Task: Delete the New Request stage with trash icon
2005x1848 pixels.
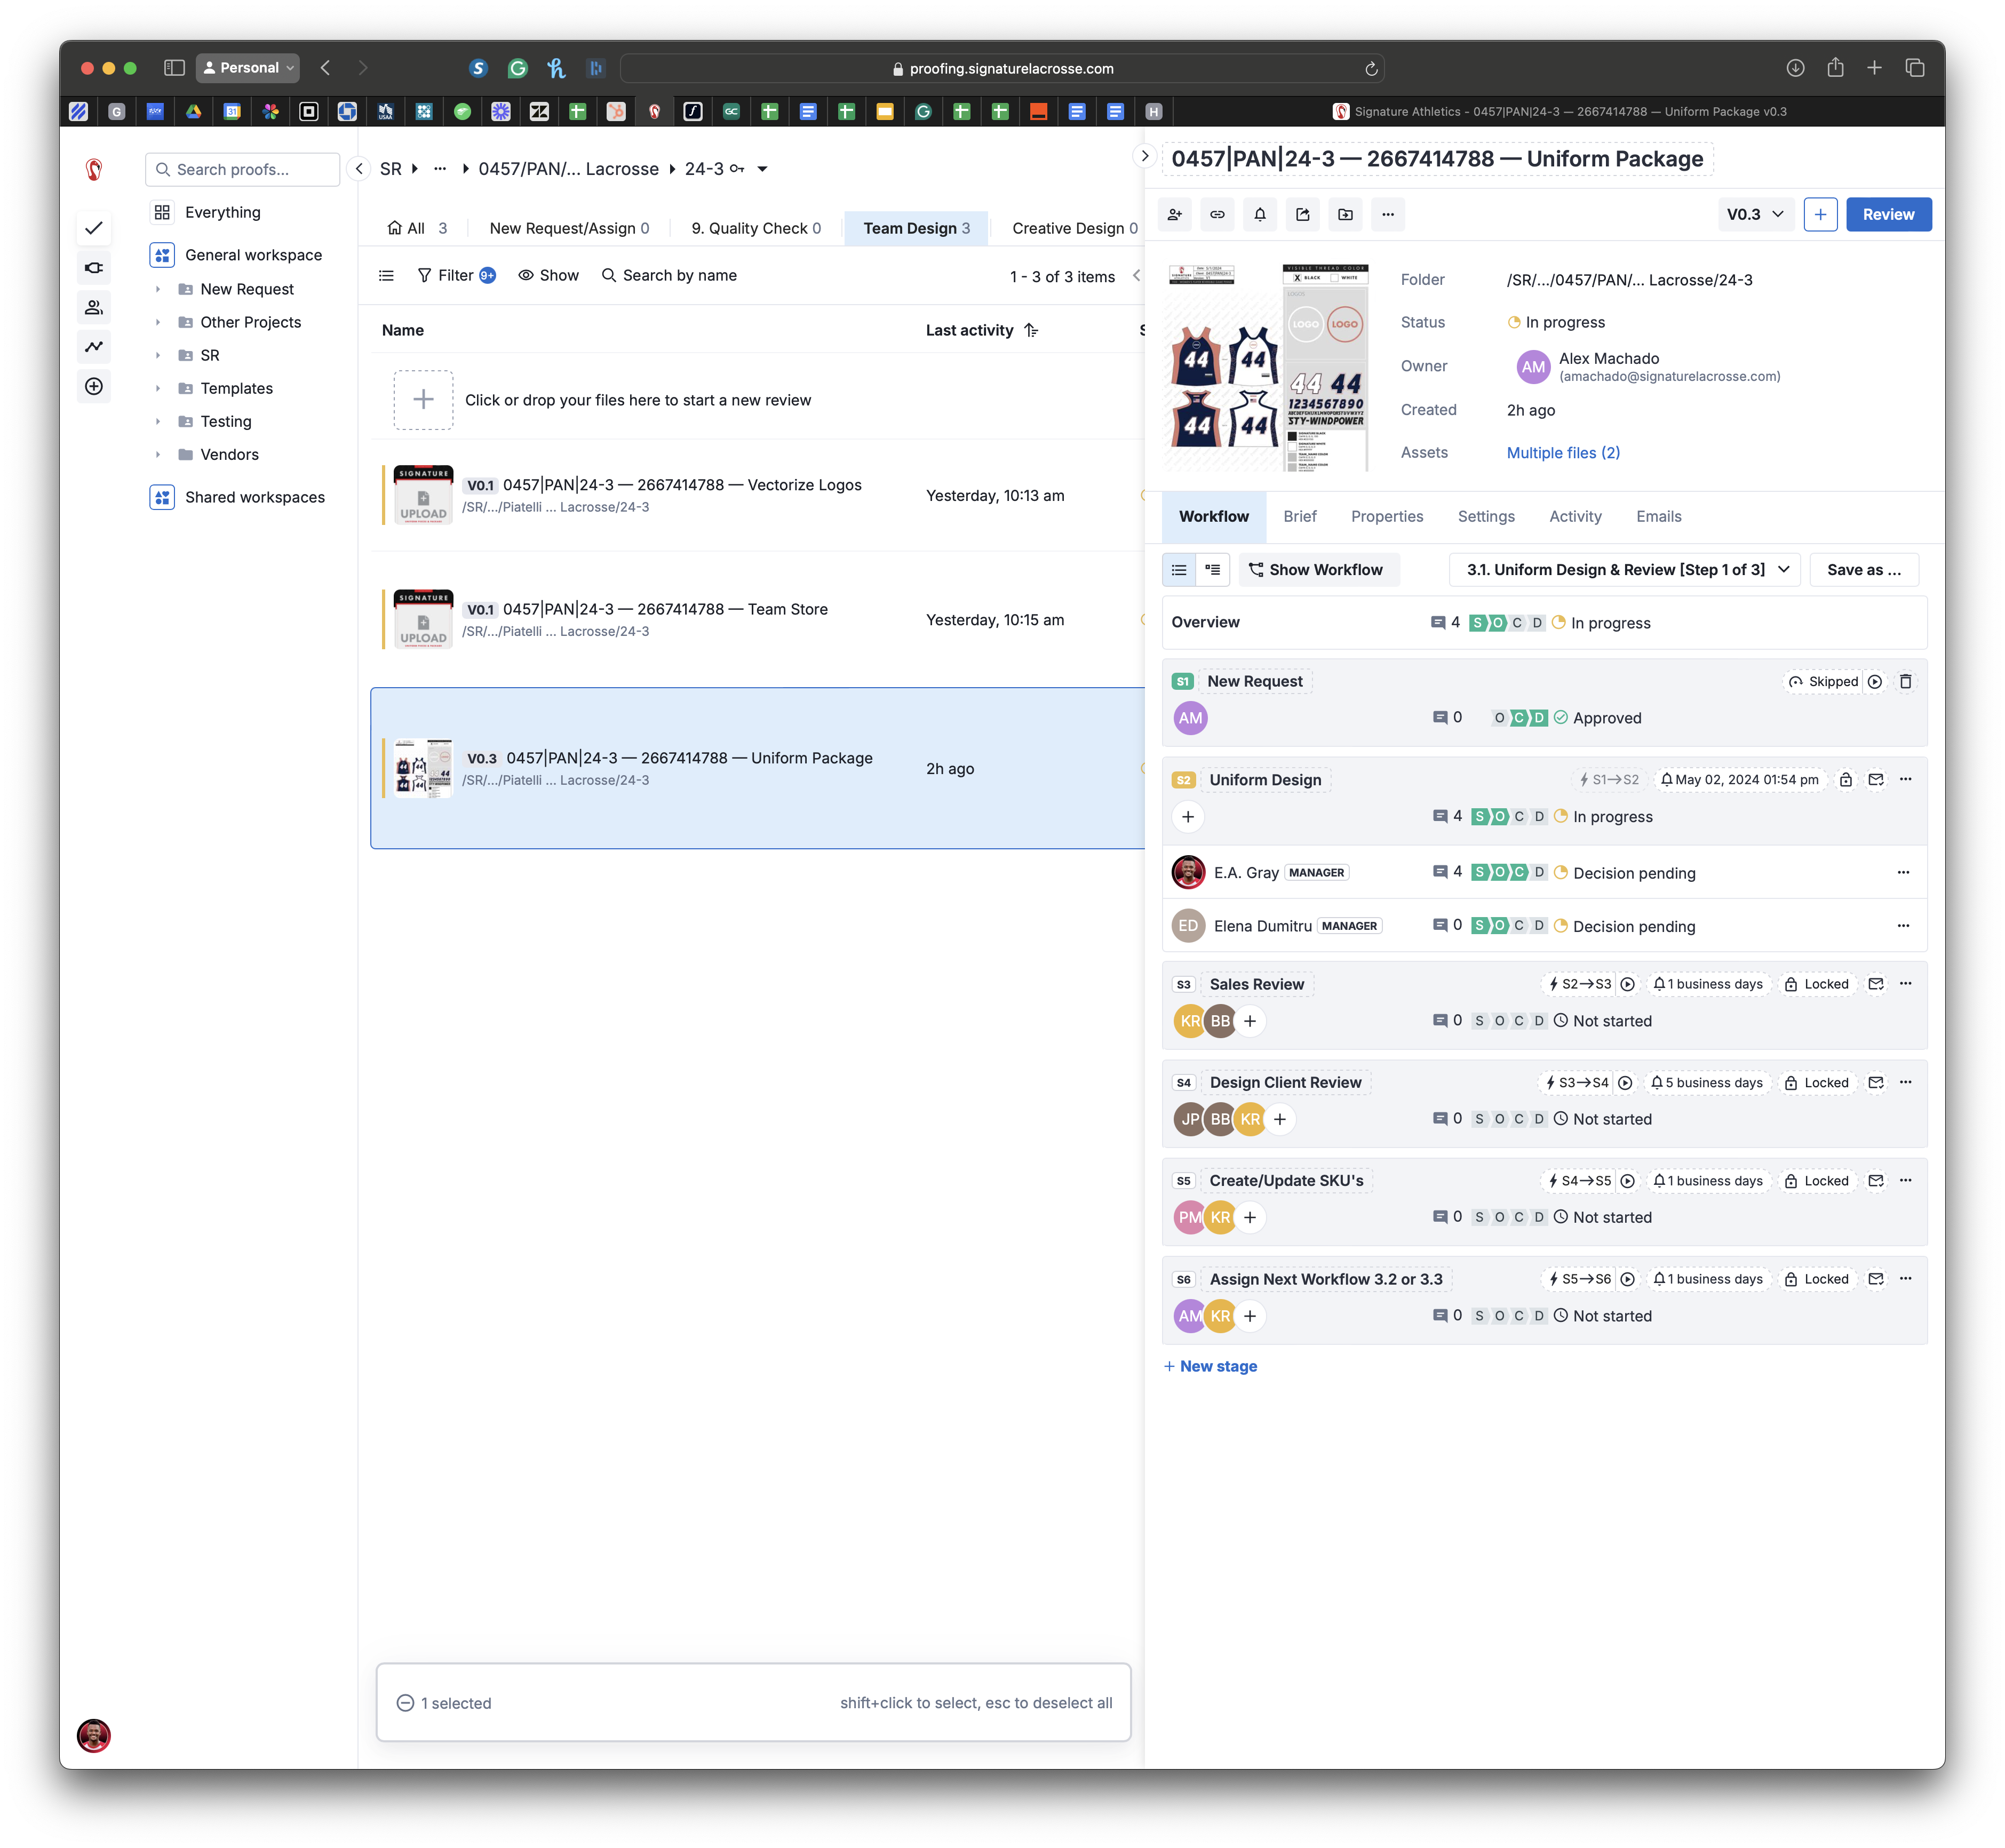Action: [x=1905, y=681]
